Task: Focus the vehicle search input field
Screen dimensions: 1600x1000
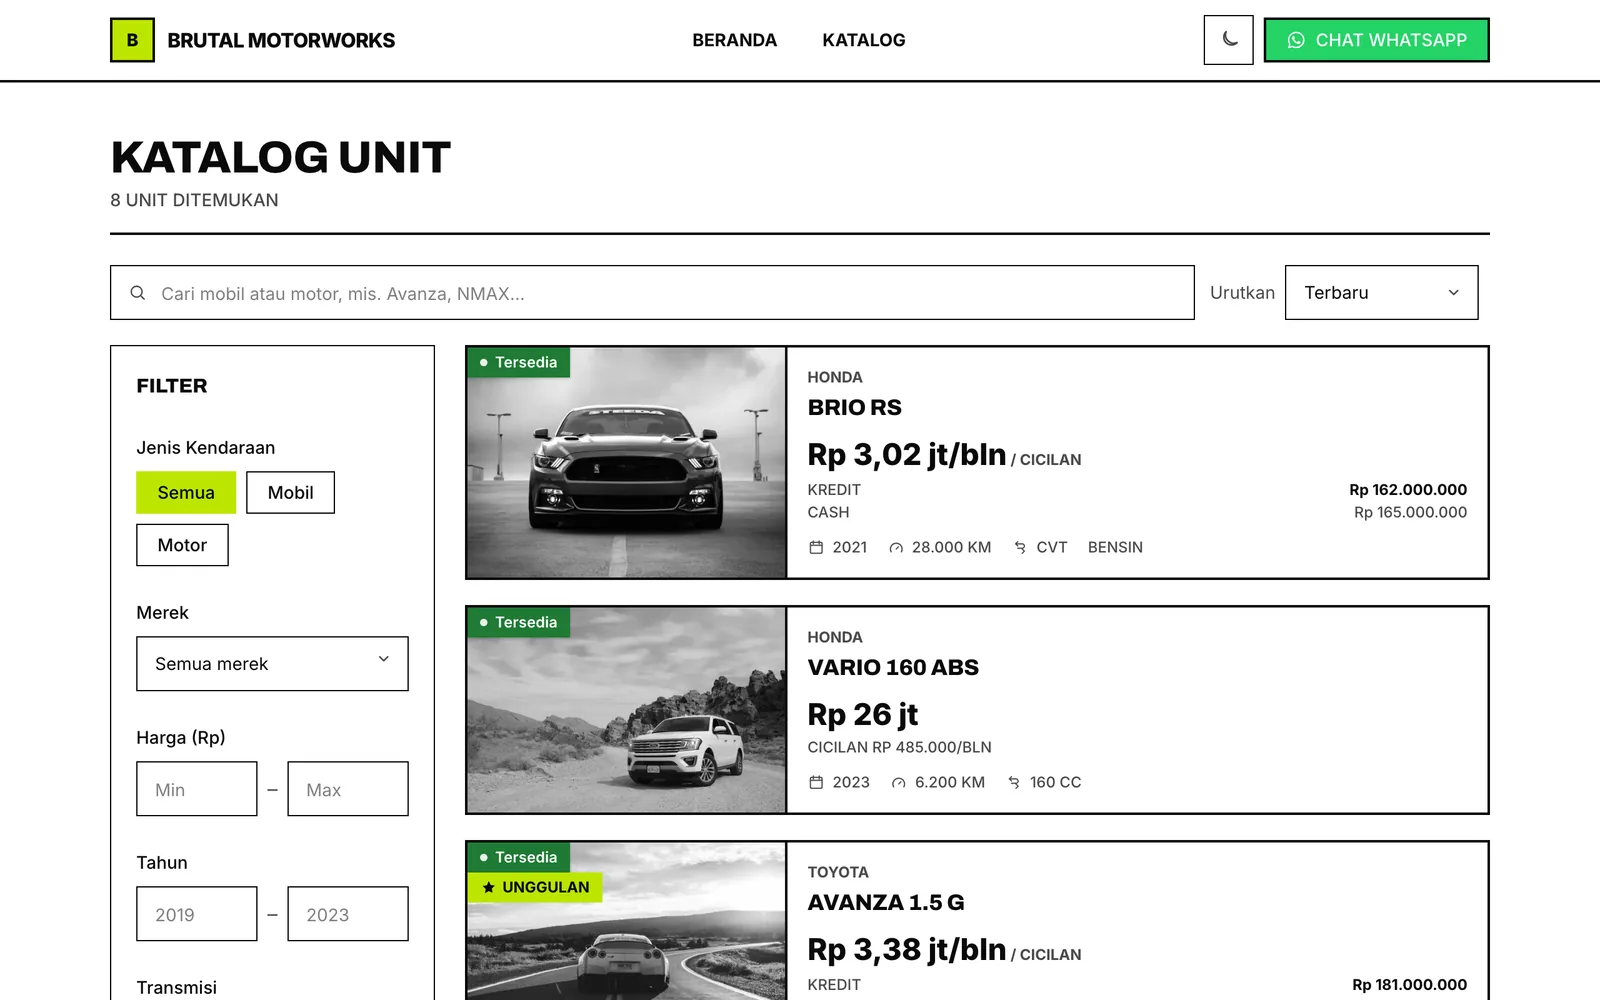Action: [x=652, y=293]
